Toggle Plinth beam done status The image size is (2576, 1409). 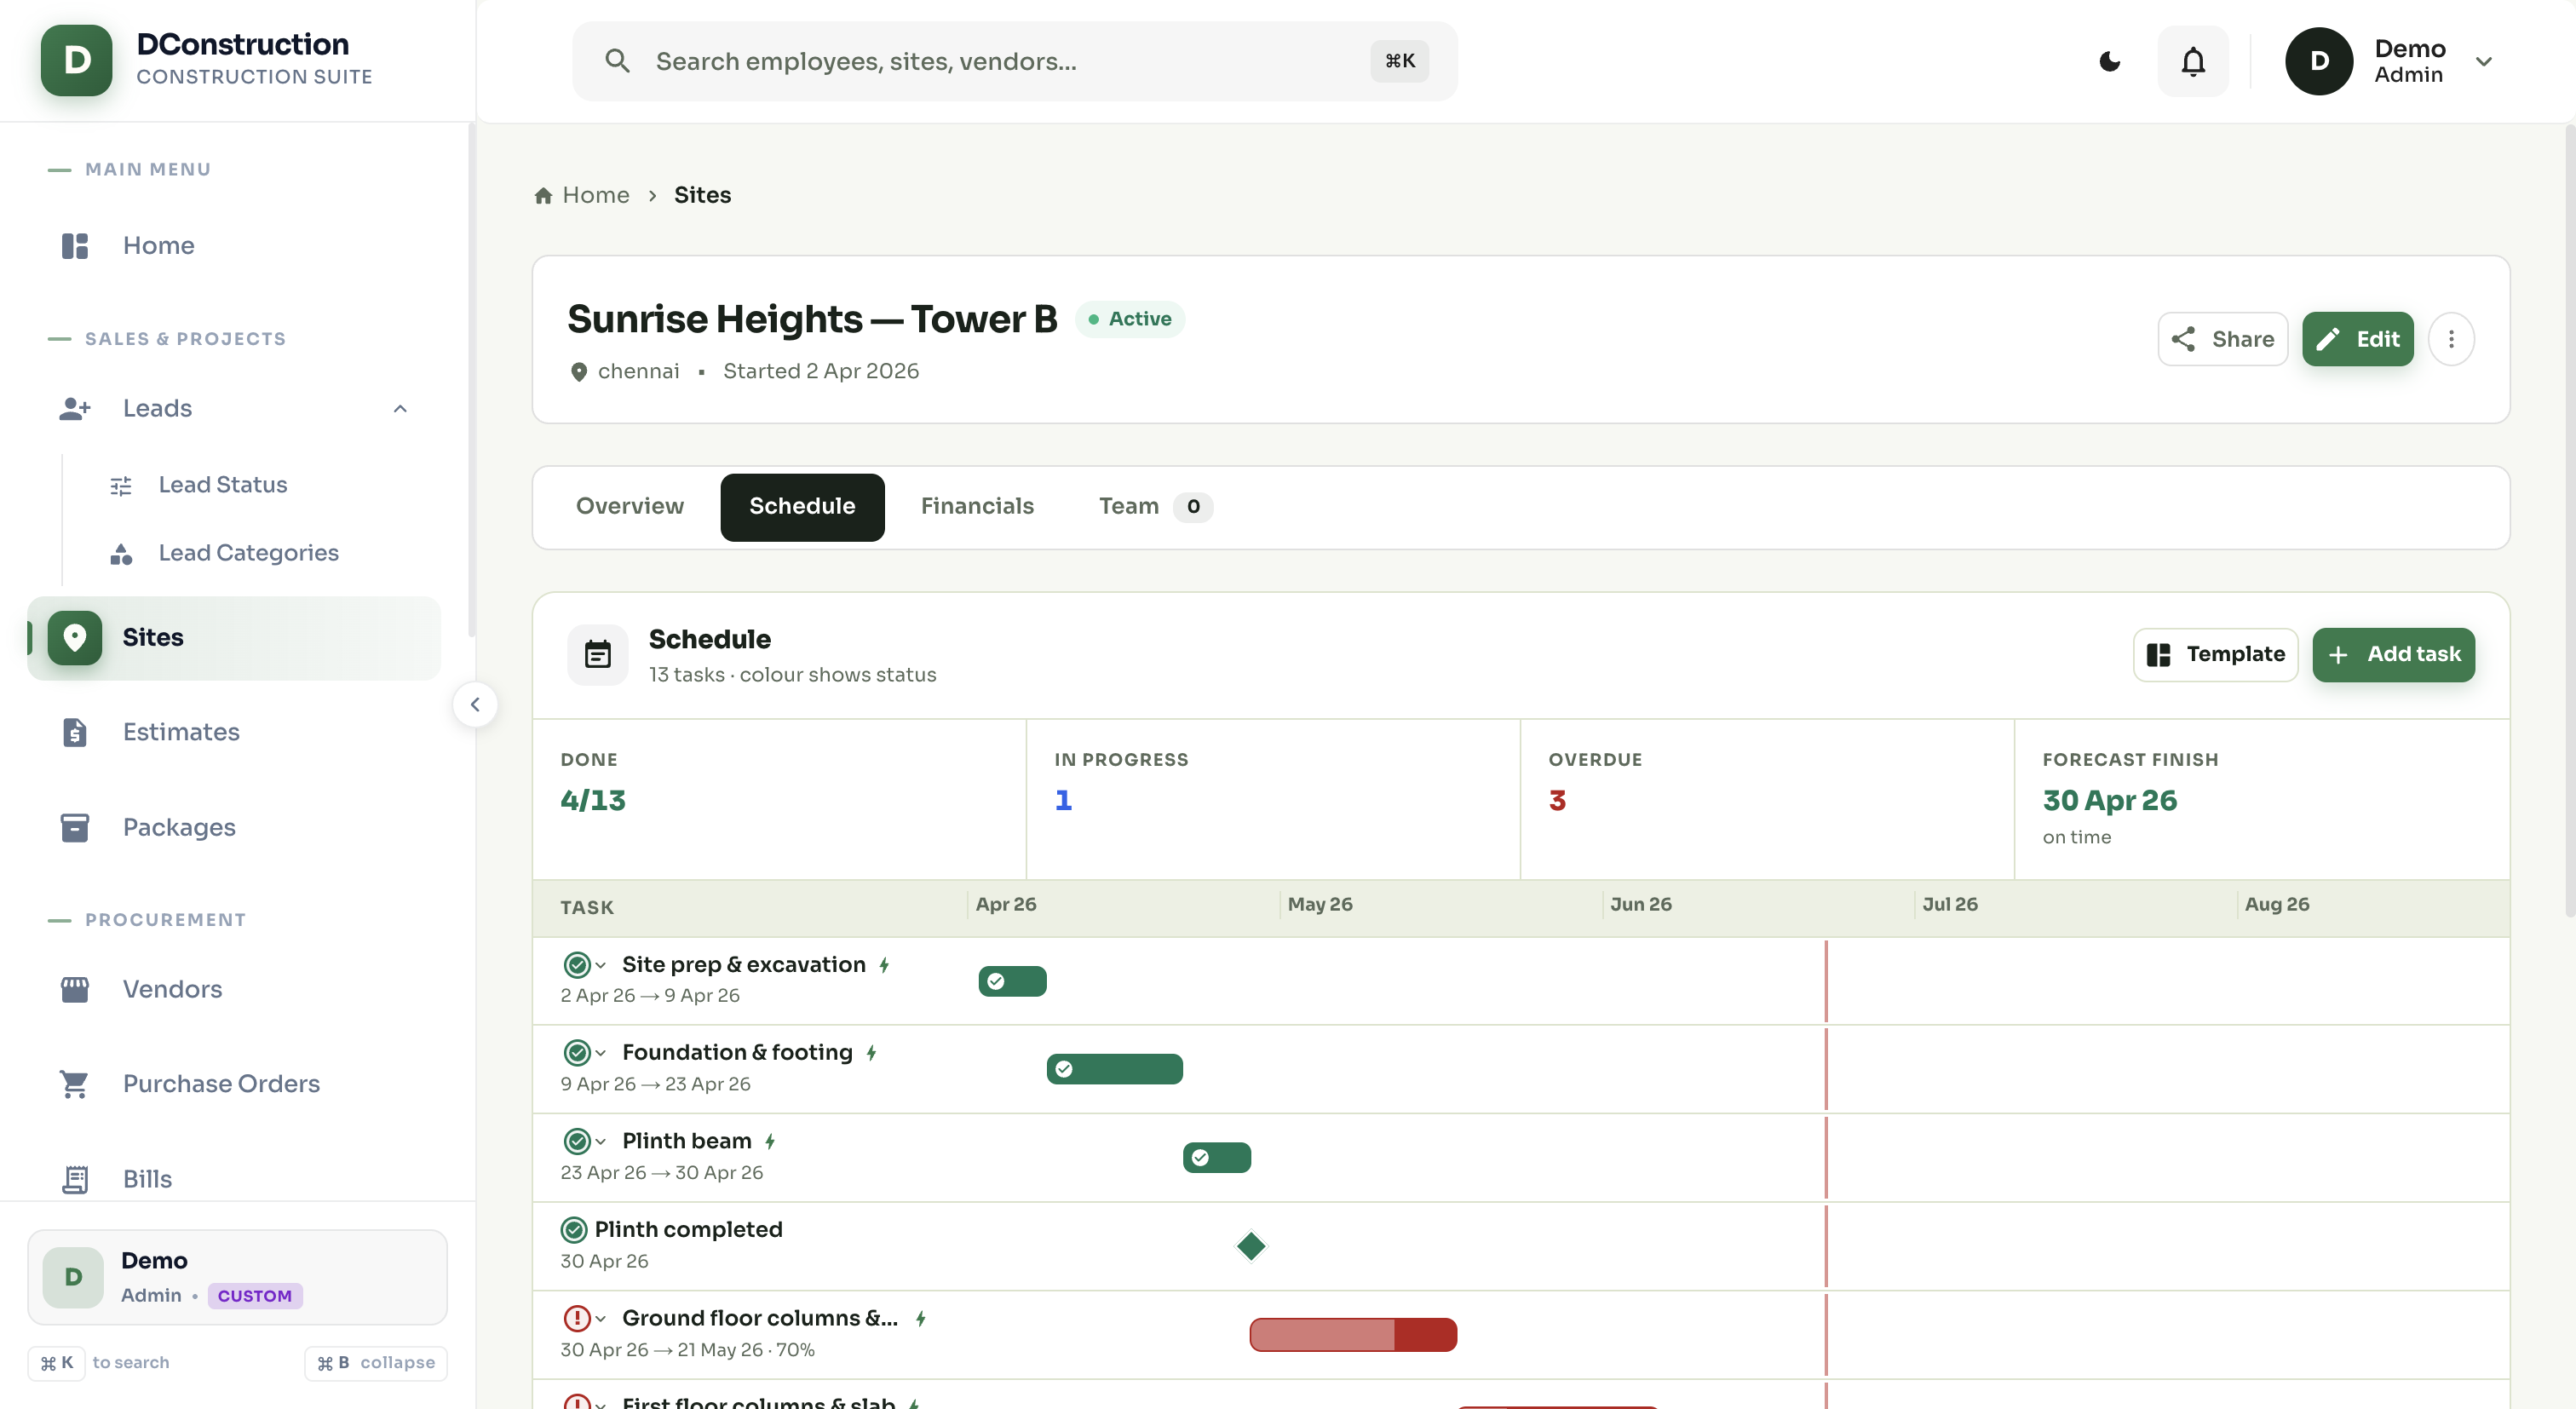click(576, 1141)
